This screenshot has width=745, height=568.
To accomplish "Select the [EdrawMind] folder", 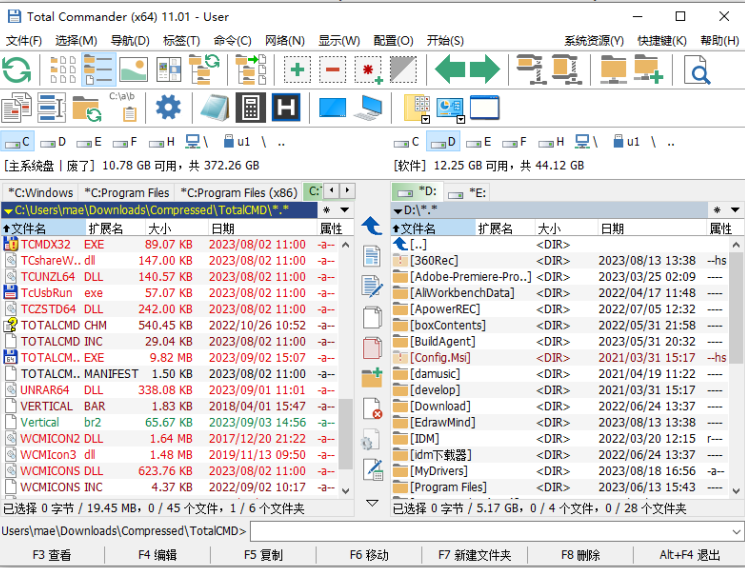I will click(x=560, y=423).
